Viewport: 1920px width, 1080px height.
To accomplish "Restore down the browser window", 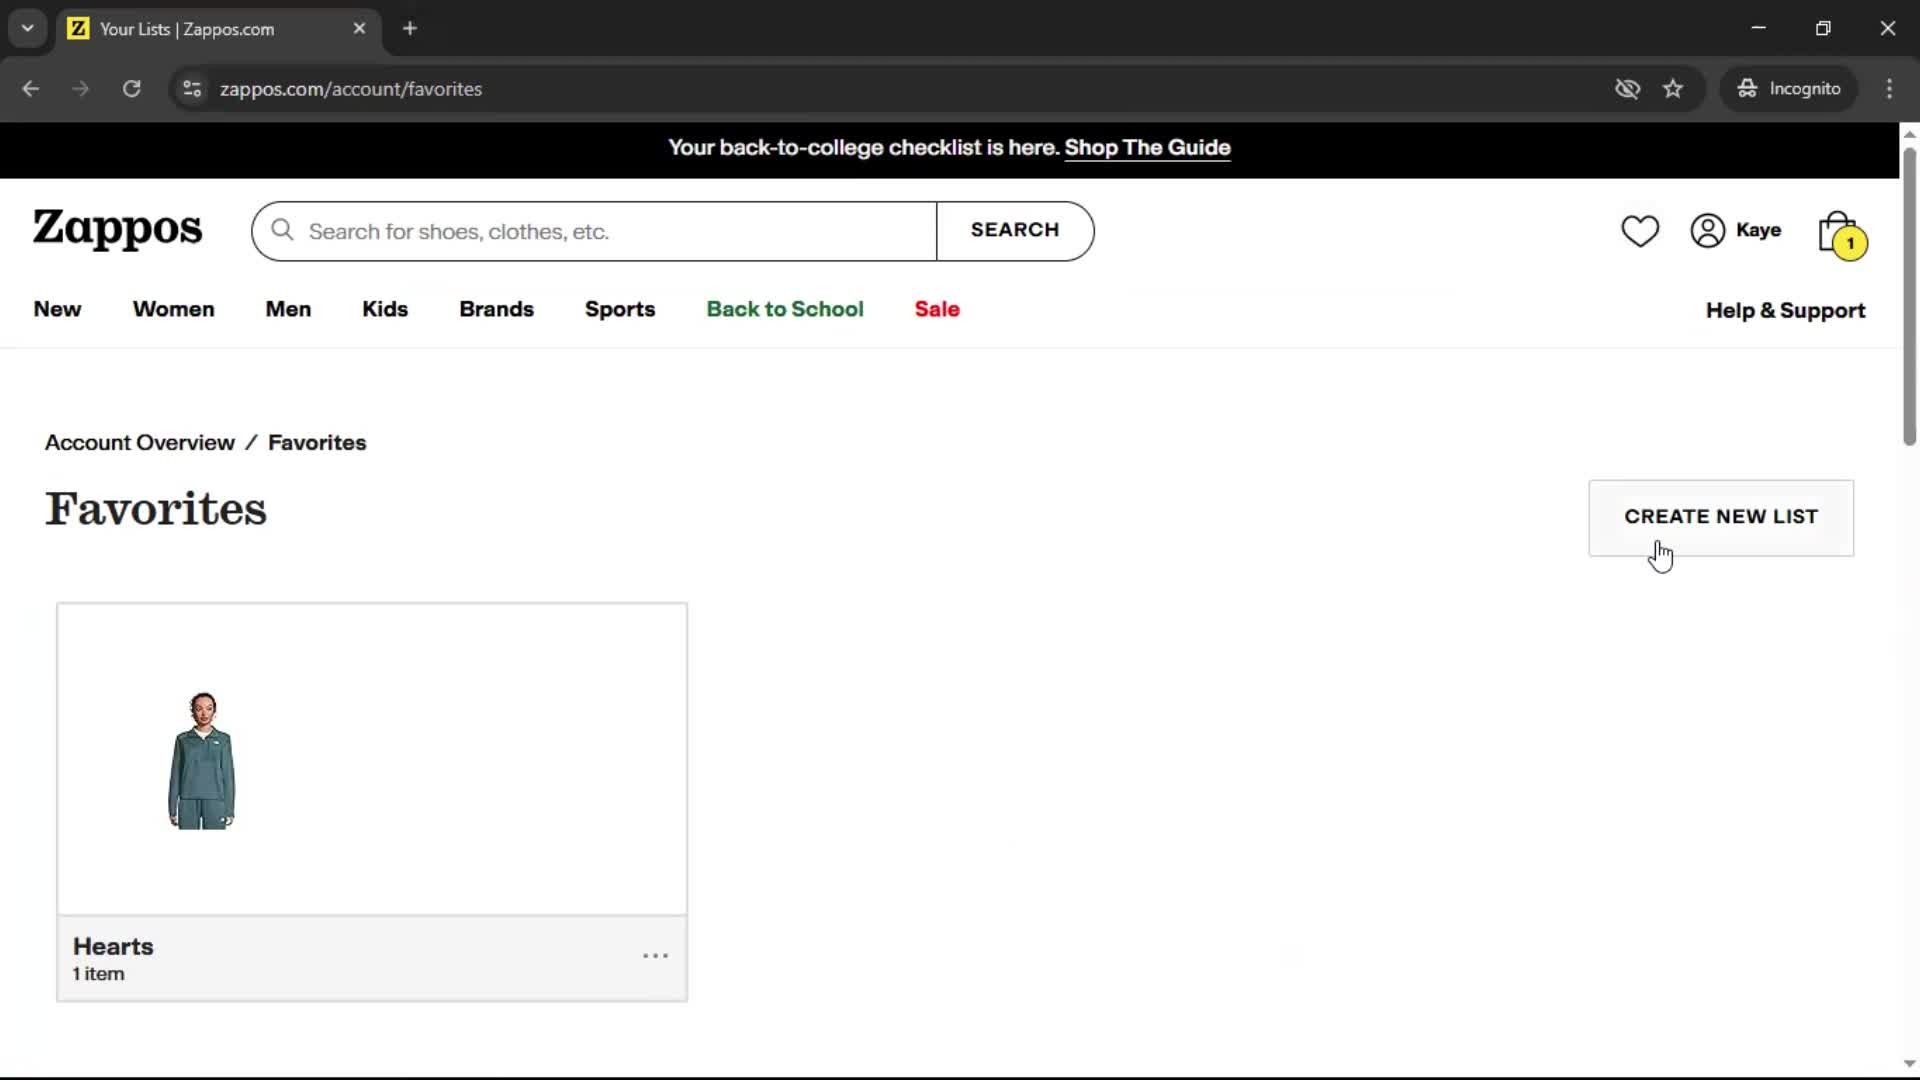I will [1823, 28].
